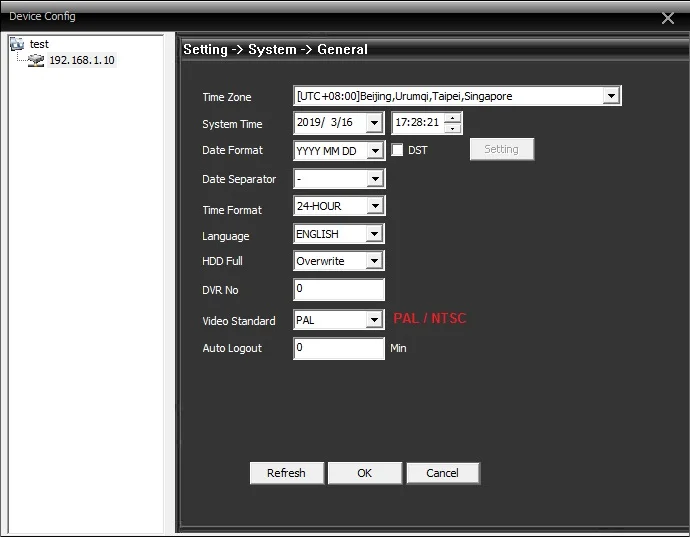Click the device icon beside 192.168.1.10

(36, 60)
